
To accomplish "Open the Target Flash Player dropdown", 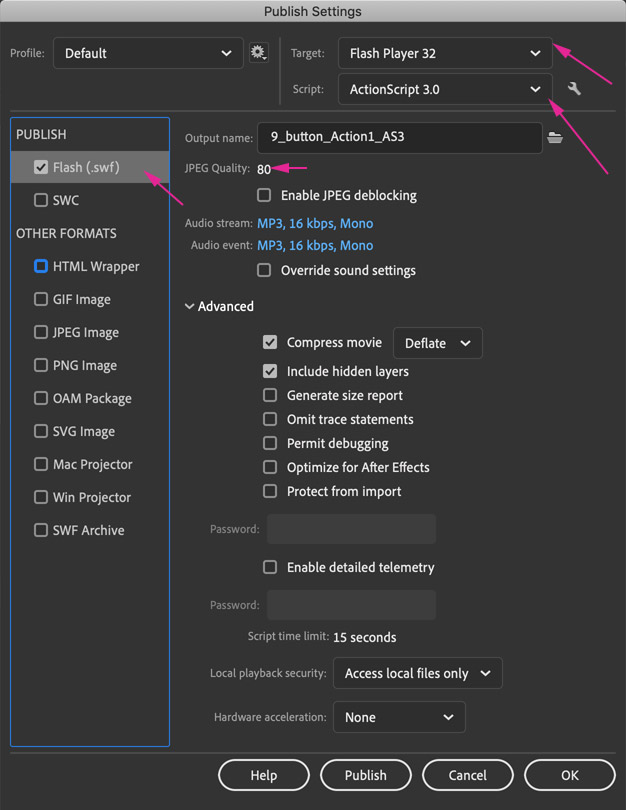I will pos(445,53).
